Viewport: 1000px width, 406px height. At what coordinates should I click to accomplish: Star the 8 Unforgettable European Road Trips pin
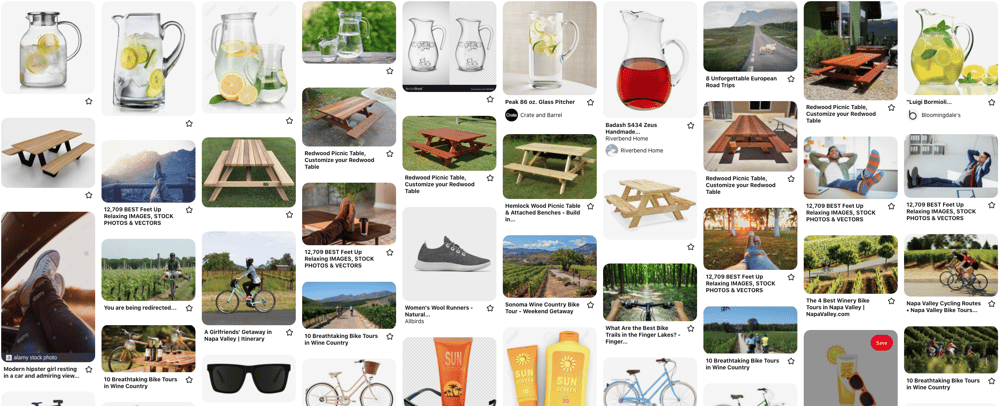coord(791,79)
